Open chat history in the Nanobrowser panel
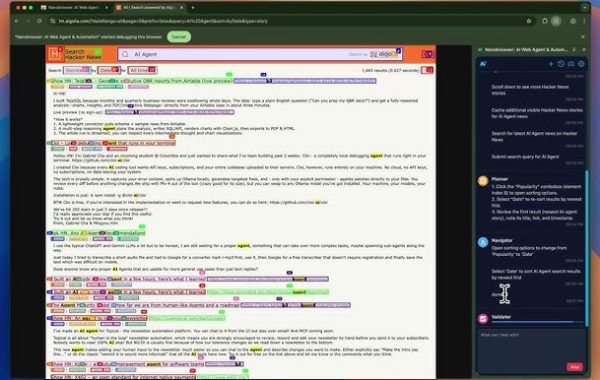Screen dimensions: 600x380 pos(561,64)
